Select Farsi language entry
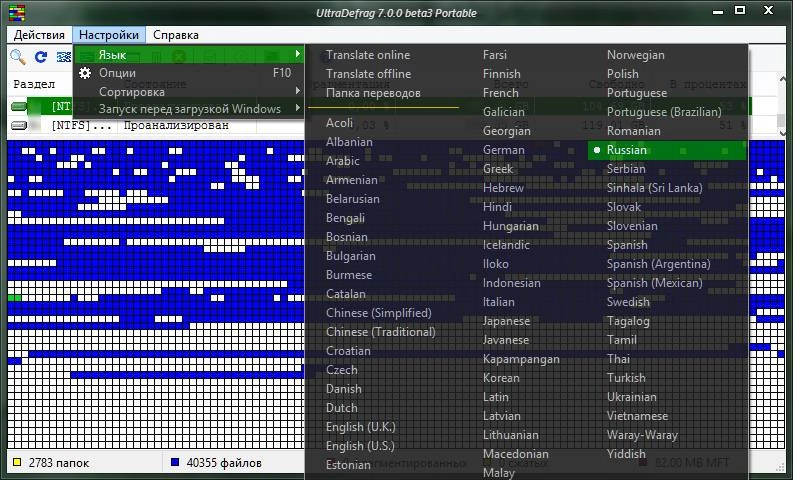Viewport: 793px width, 480px height. [x=495, y=55]
